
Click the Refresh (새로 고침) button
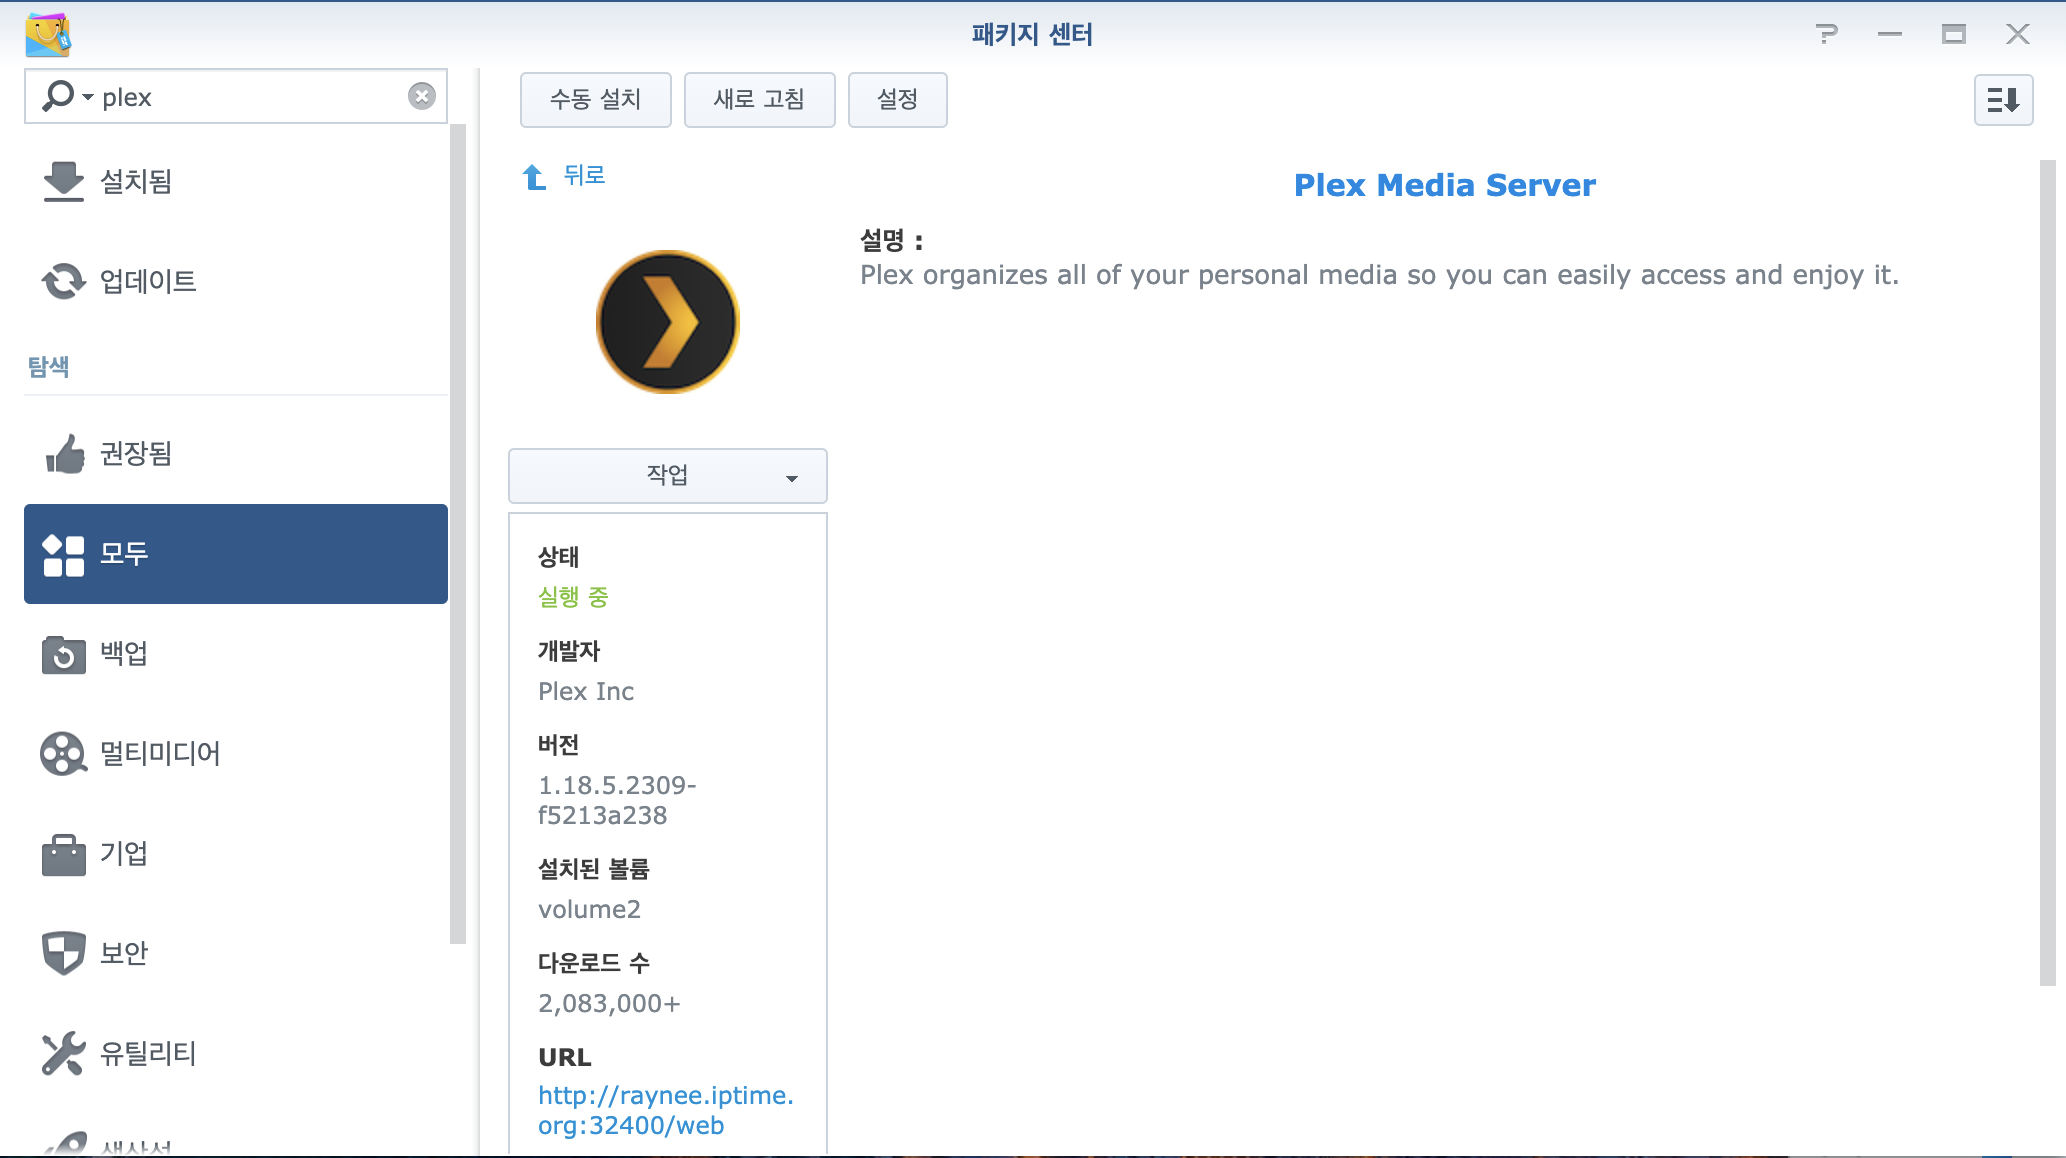[759, 100]
